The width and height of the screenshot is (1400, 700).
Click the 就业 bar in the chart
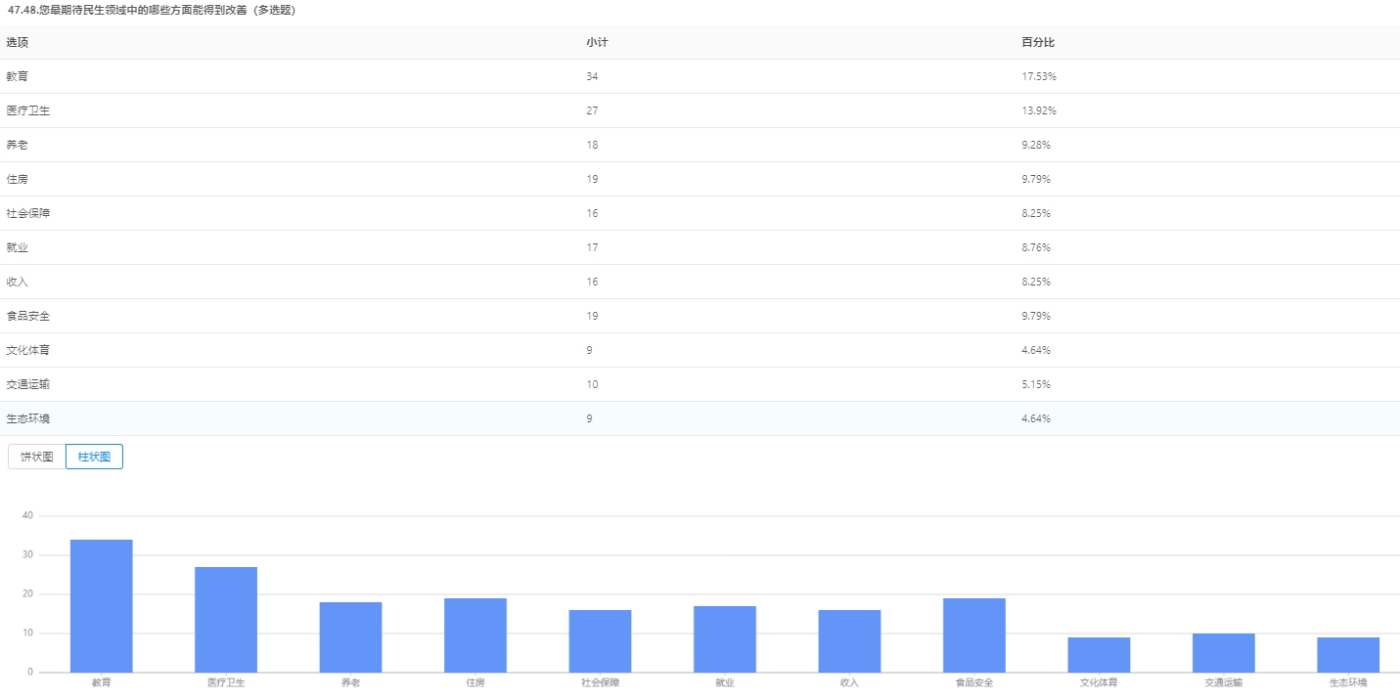tap(725, 639)
